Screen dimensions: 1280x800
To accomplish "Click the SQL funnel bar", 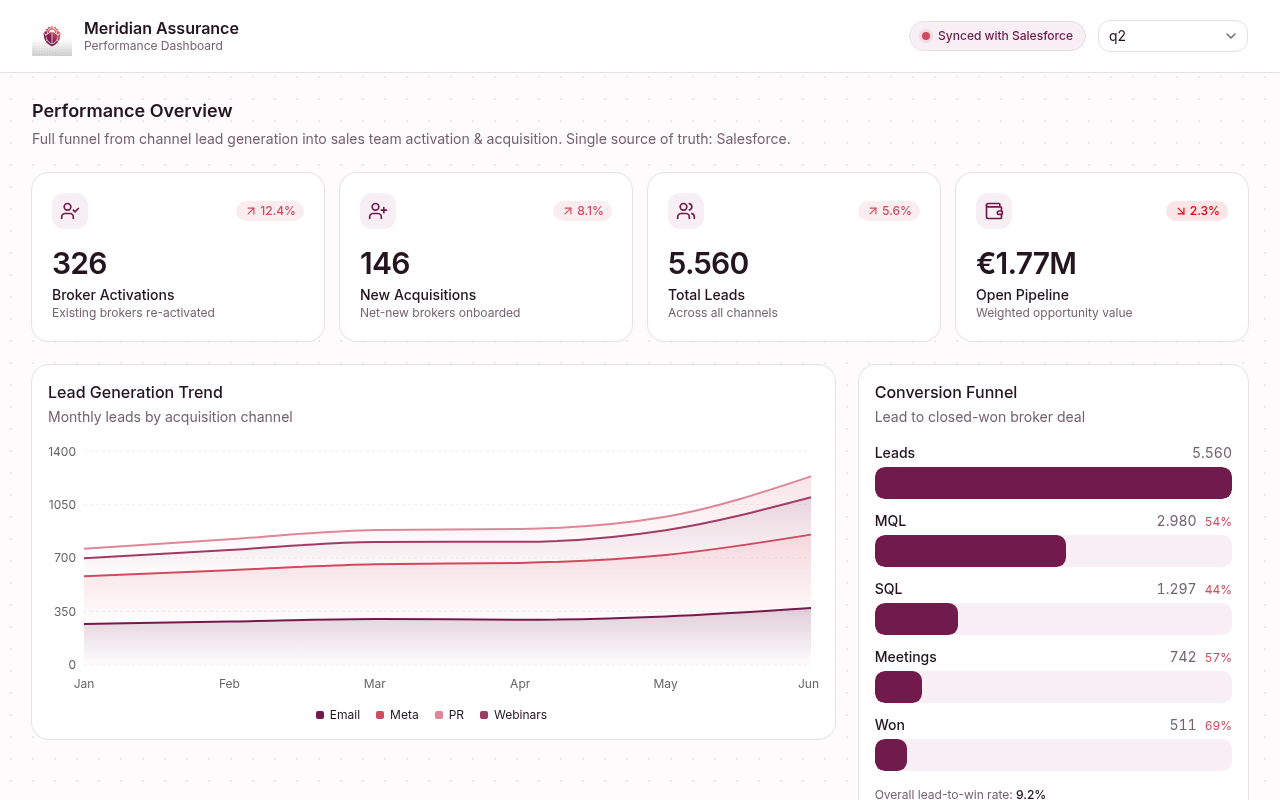I will click(x=916, y=619).
